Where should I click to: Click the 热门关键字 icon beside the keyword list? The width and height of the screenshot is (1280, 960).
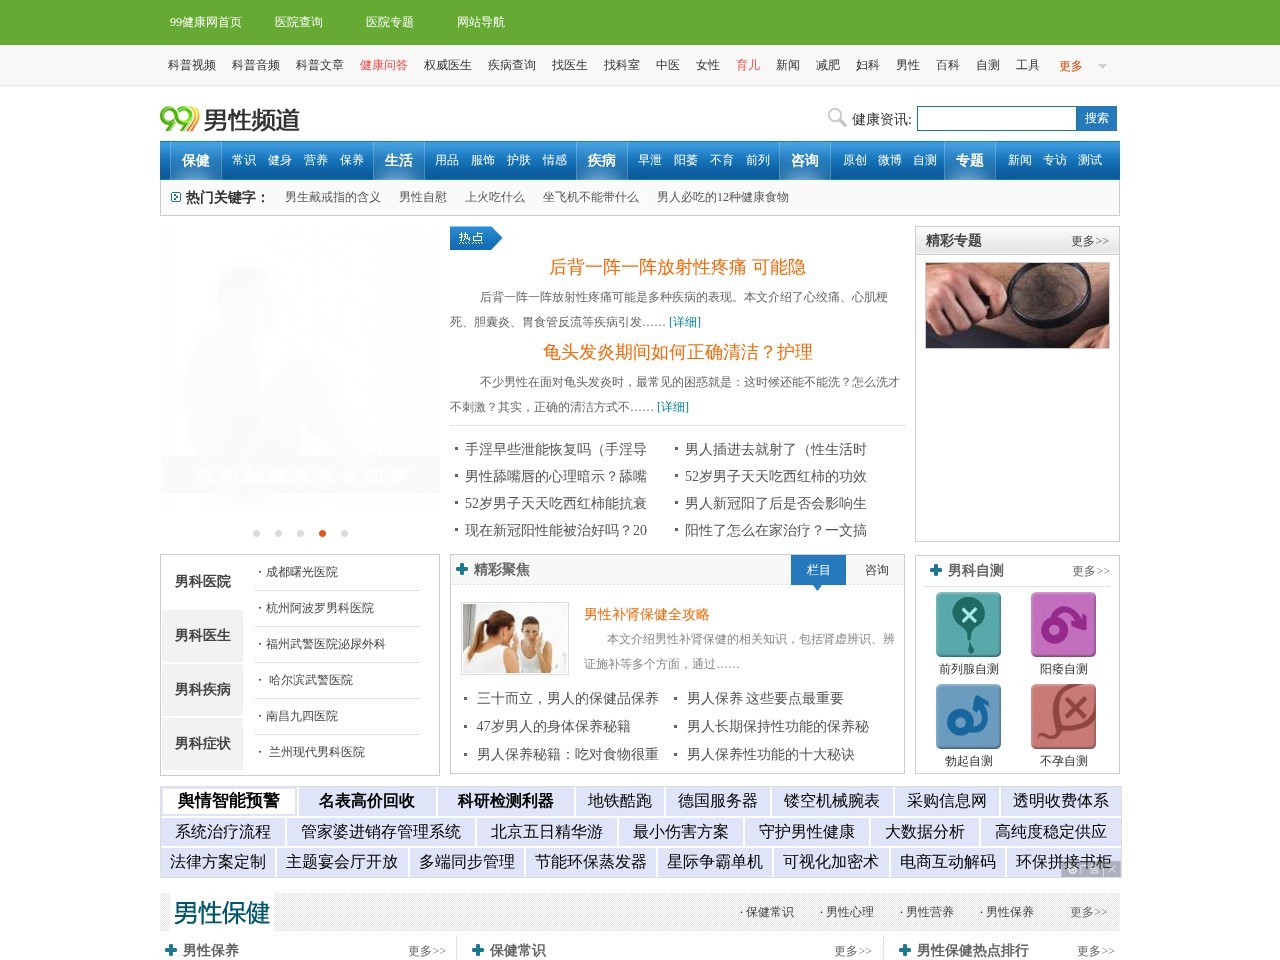point(175,196)
